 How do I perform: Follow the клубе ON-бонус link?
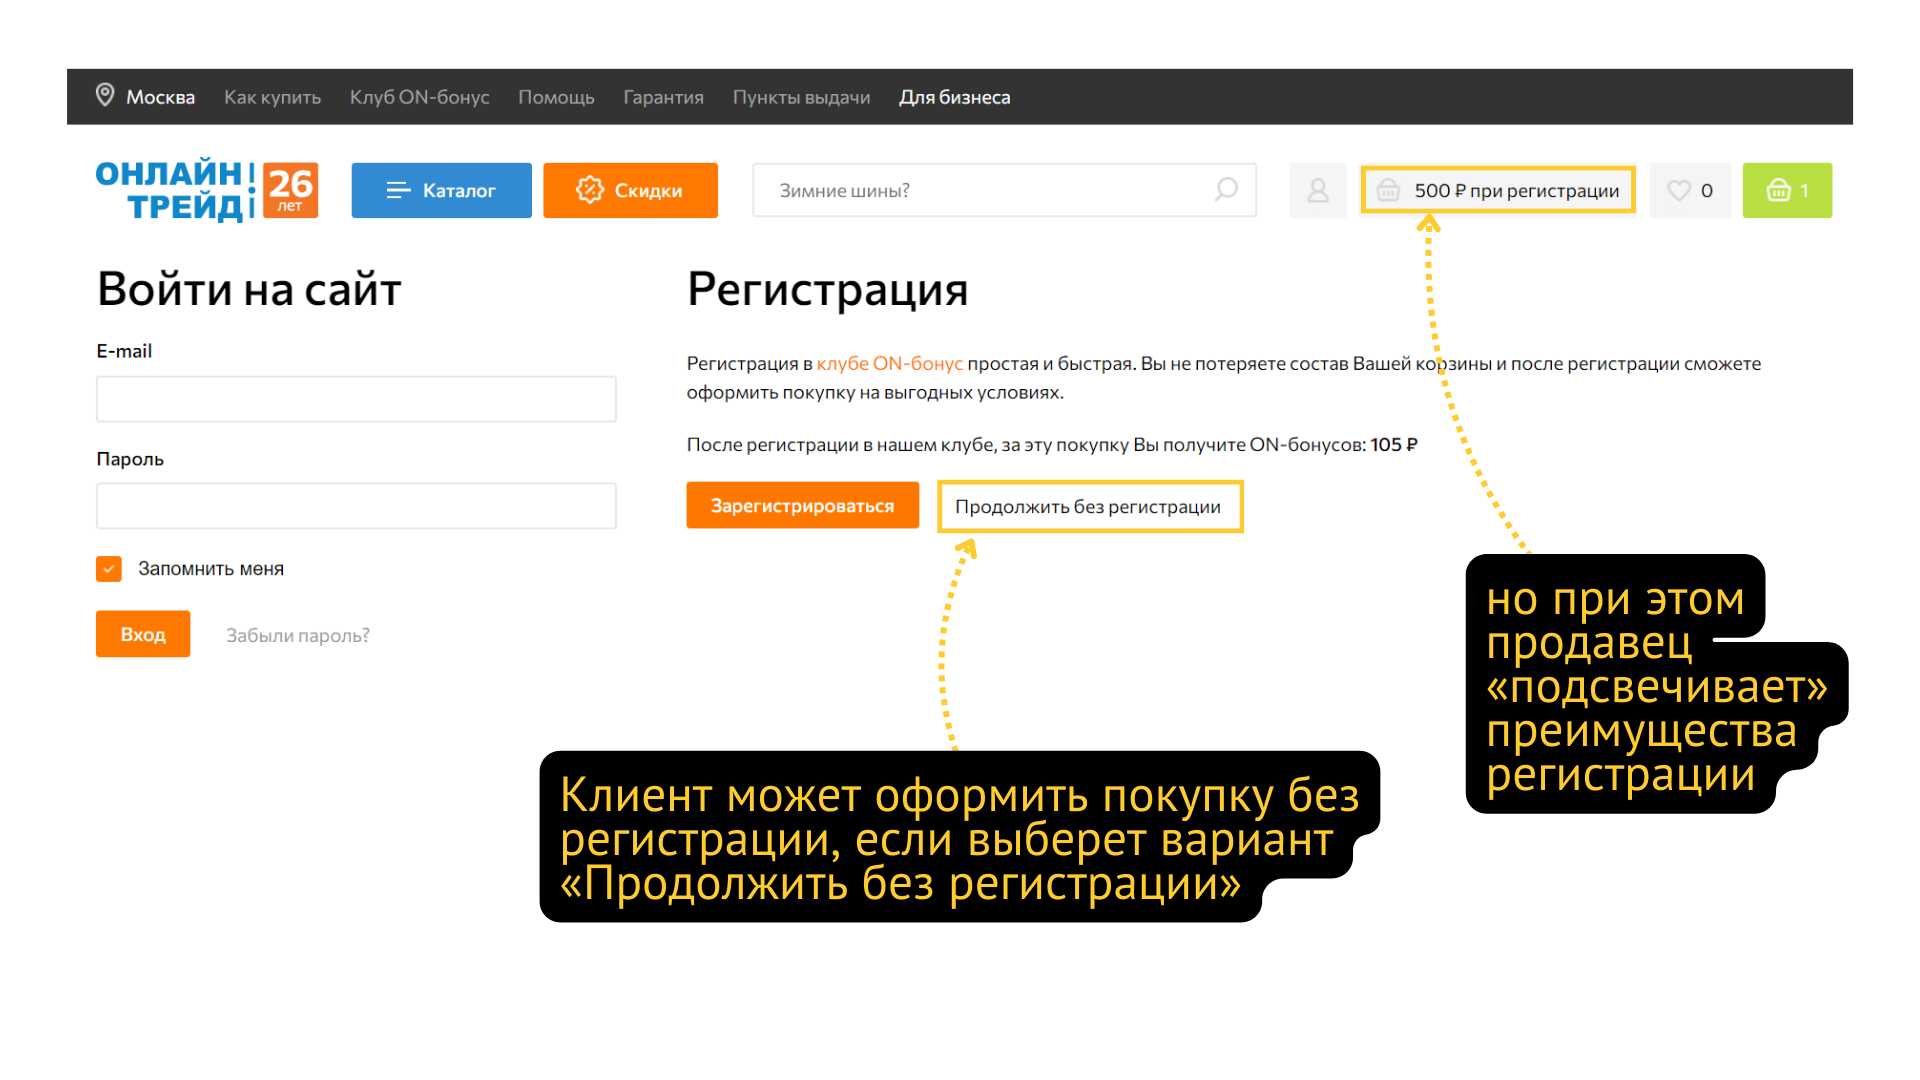889,364
